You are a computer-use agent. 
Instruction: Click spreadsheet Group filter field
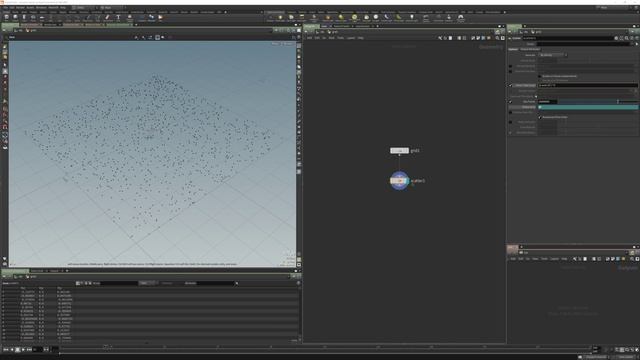coord(119,283)
